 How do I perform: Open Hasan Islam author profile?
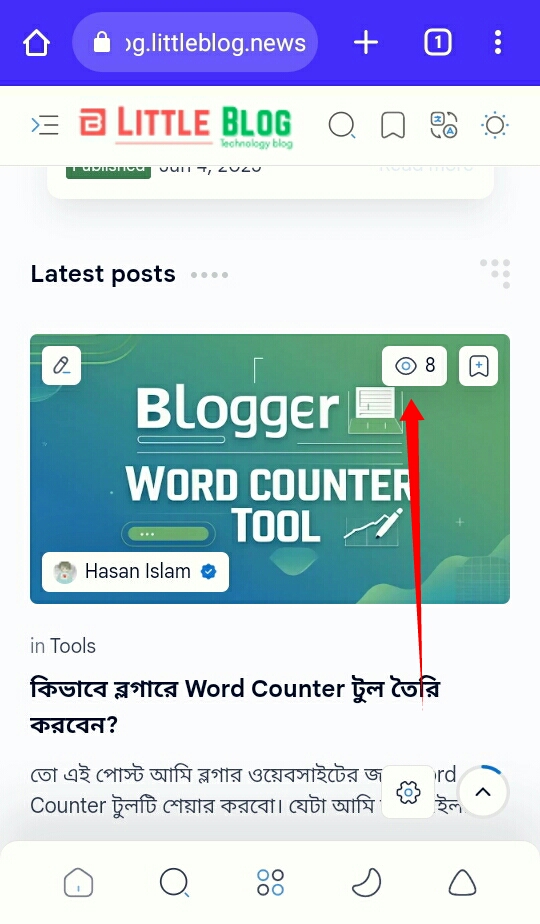point(136,572)
